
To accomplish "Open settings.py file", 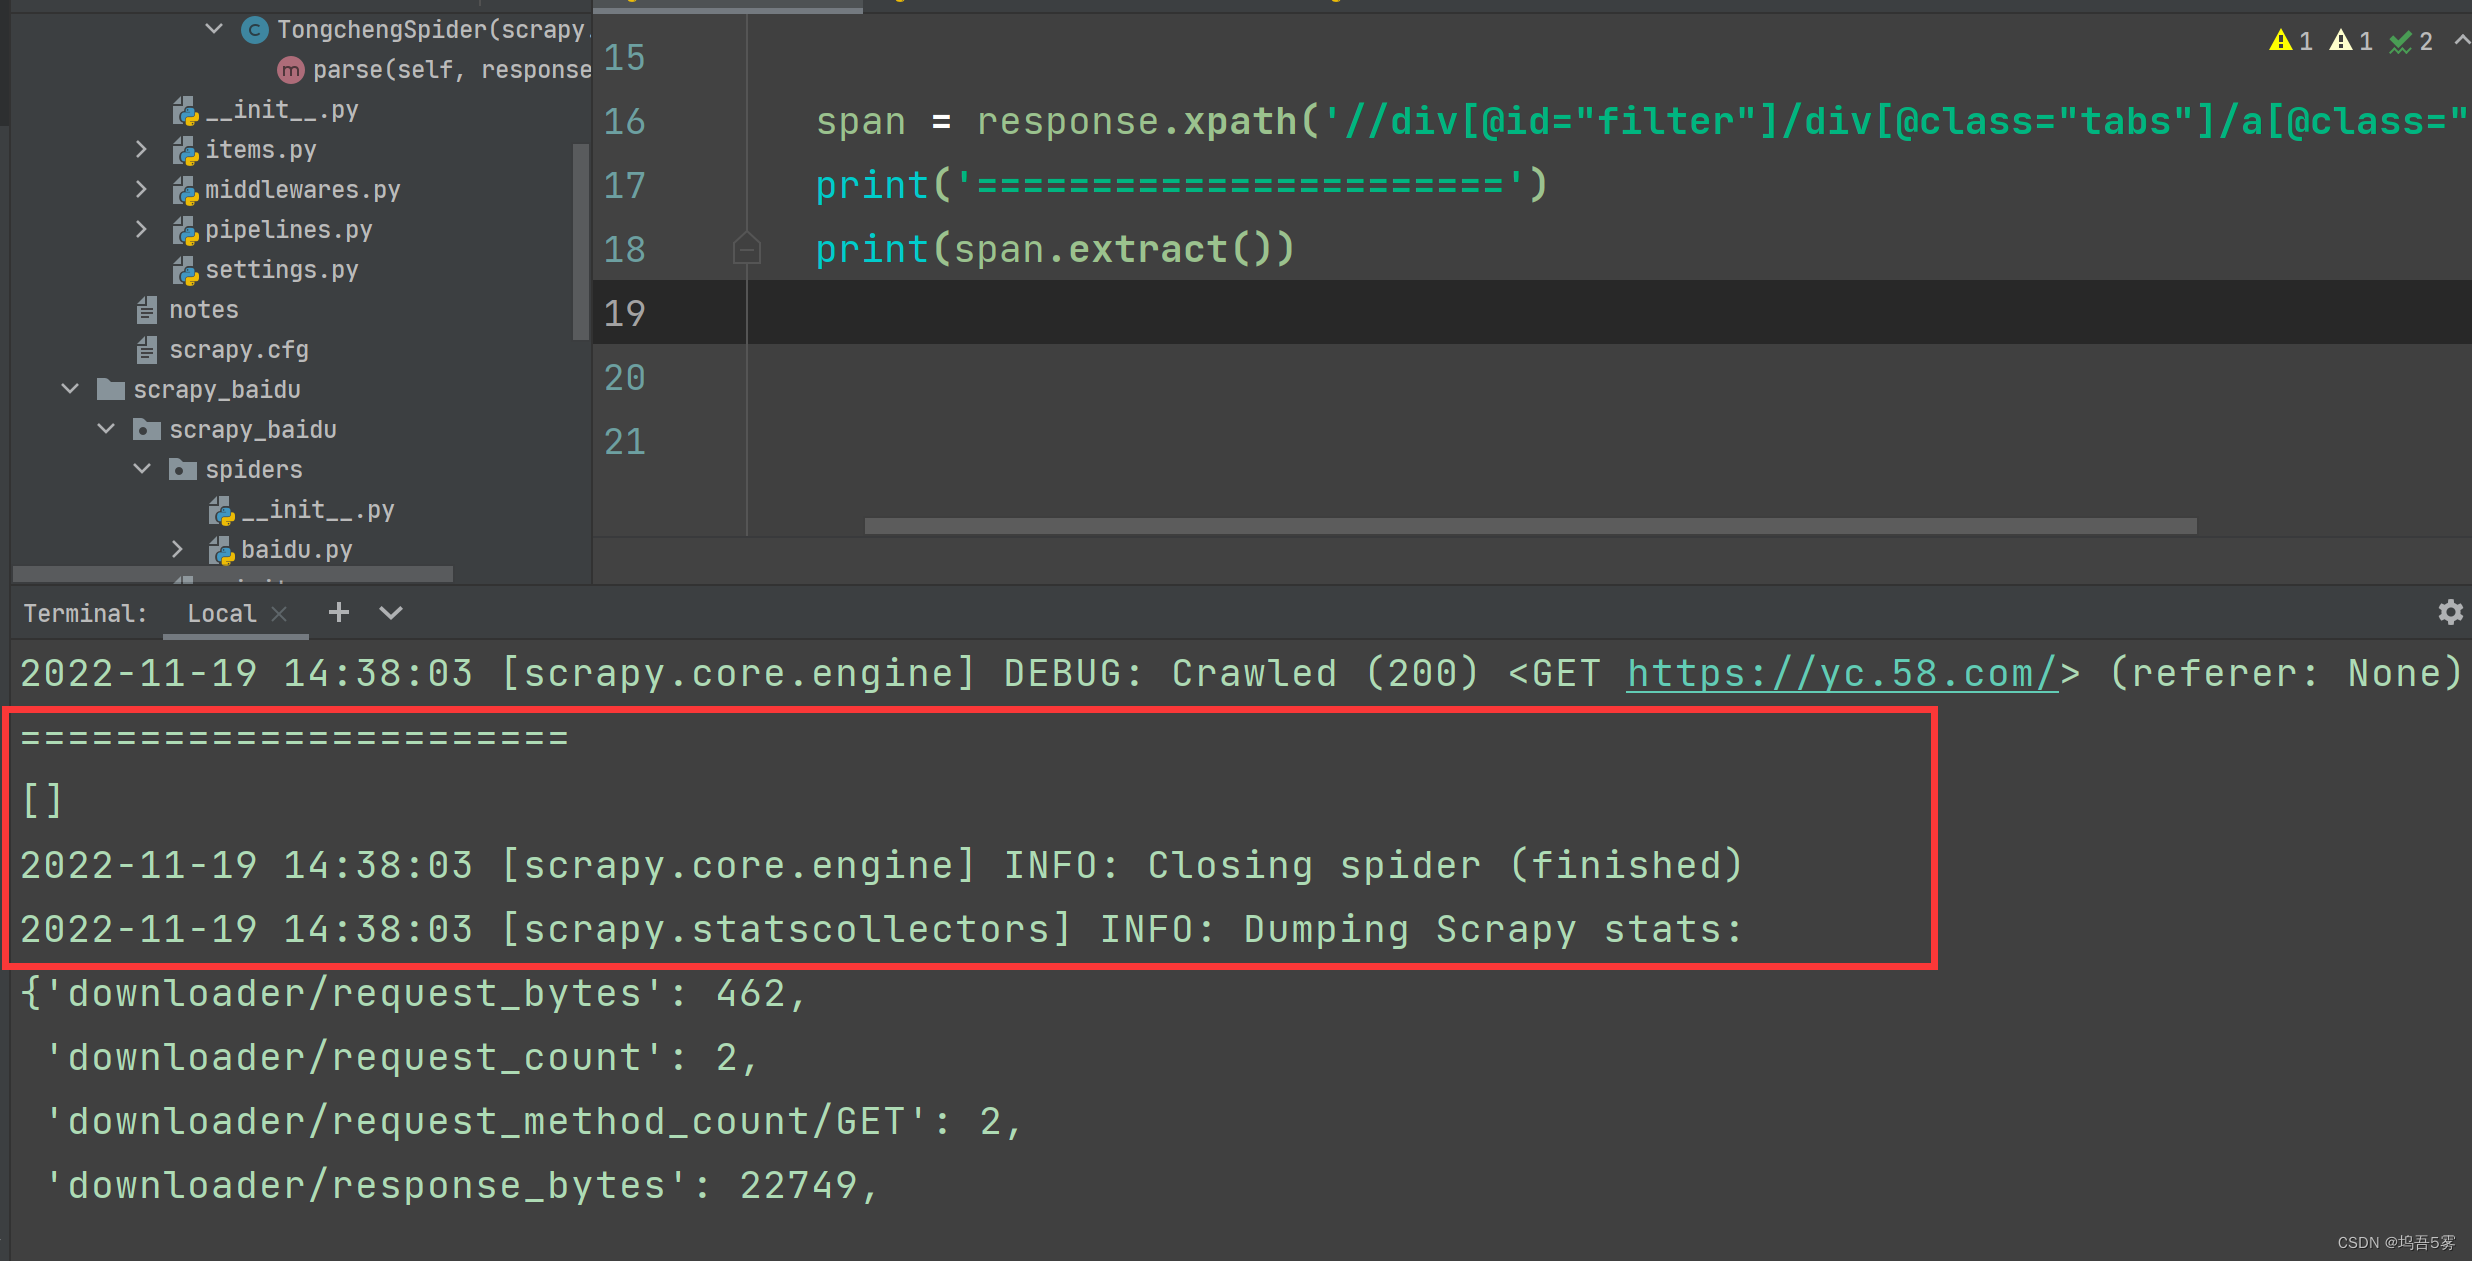I will point(280,270).
